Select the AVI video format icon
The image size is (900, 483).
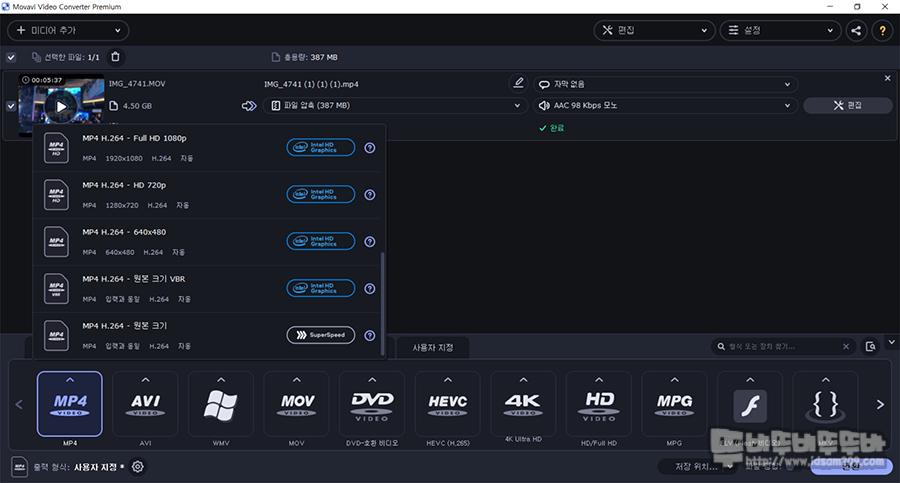145,404
